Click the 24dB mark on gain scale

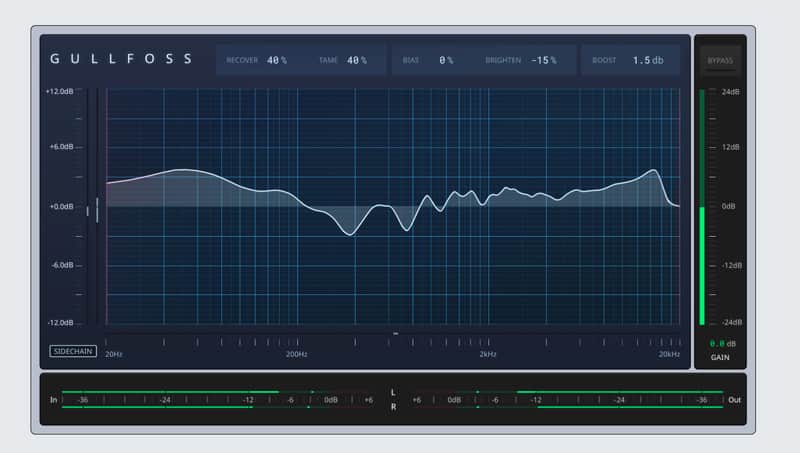point(730,92)
